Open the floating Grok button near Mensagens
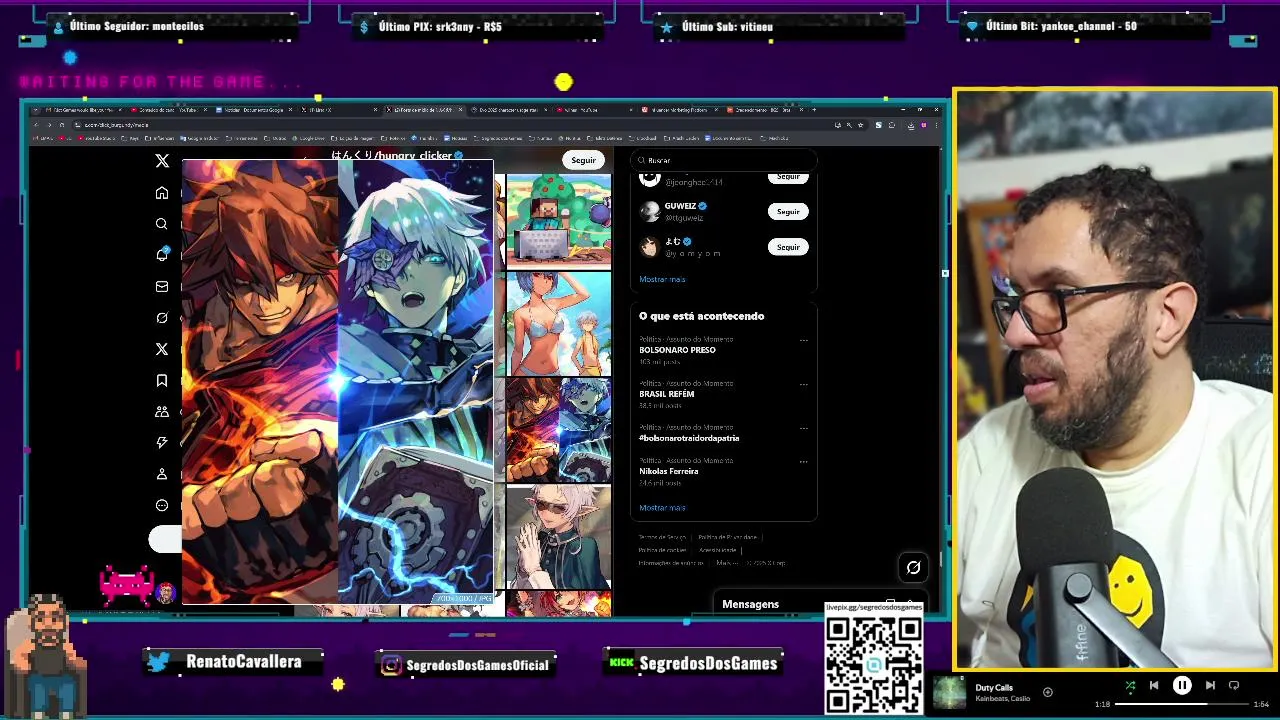The width and height of the screenshot is (1280, 720). coord(913,568)
